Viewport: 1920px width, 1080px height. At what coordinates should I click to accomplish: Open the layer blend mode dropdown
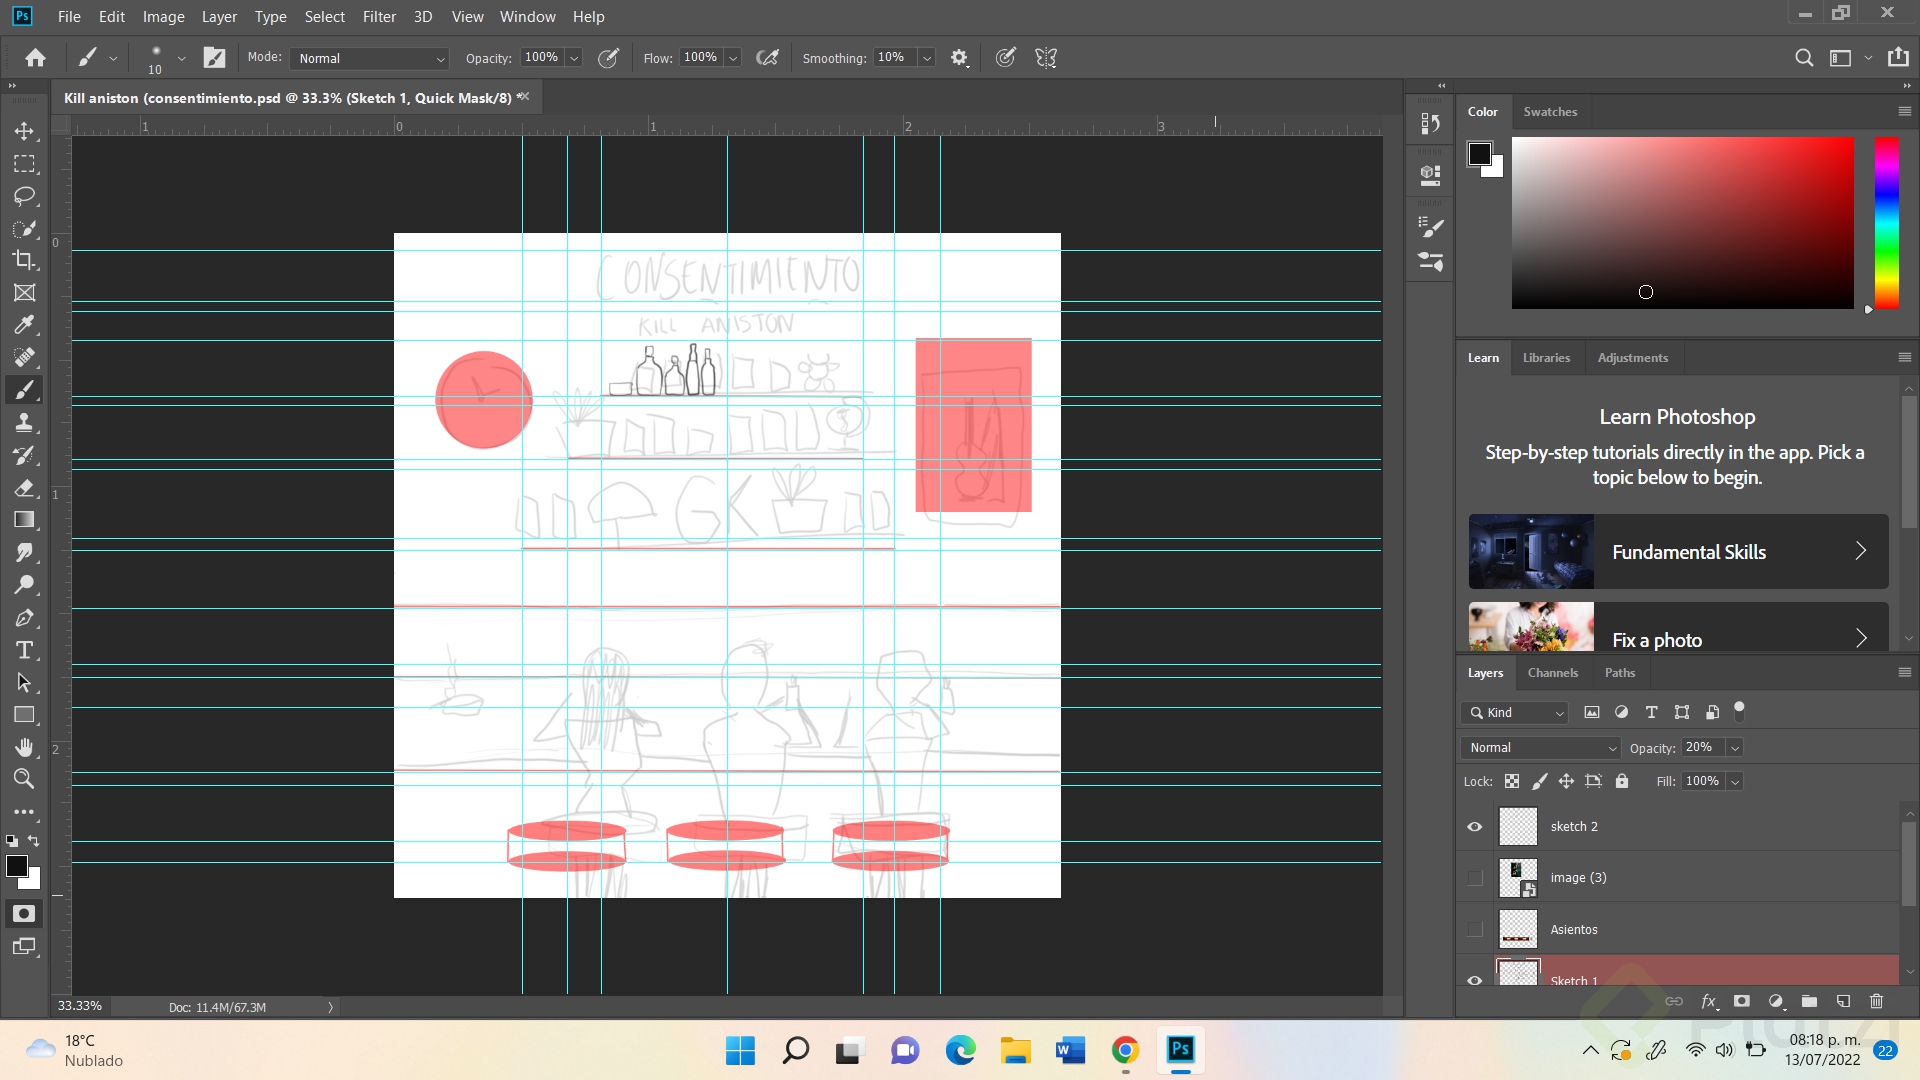(x=1538, y=747)
